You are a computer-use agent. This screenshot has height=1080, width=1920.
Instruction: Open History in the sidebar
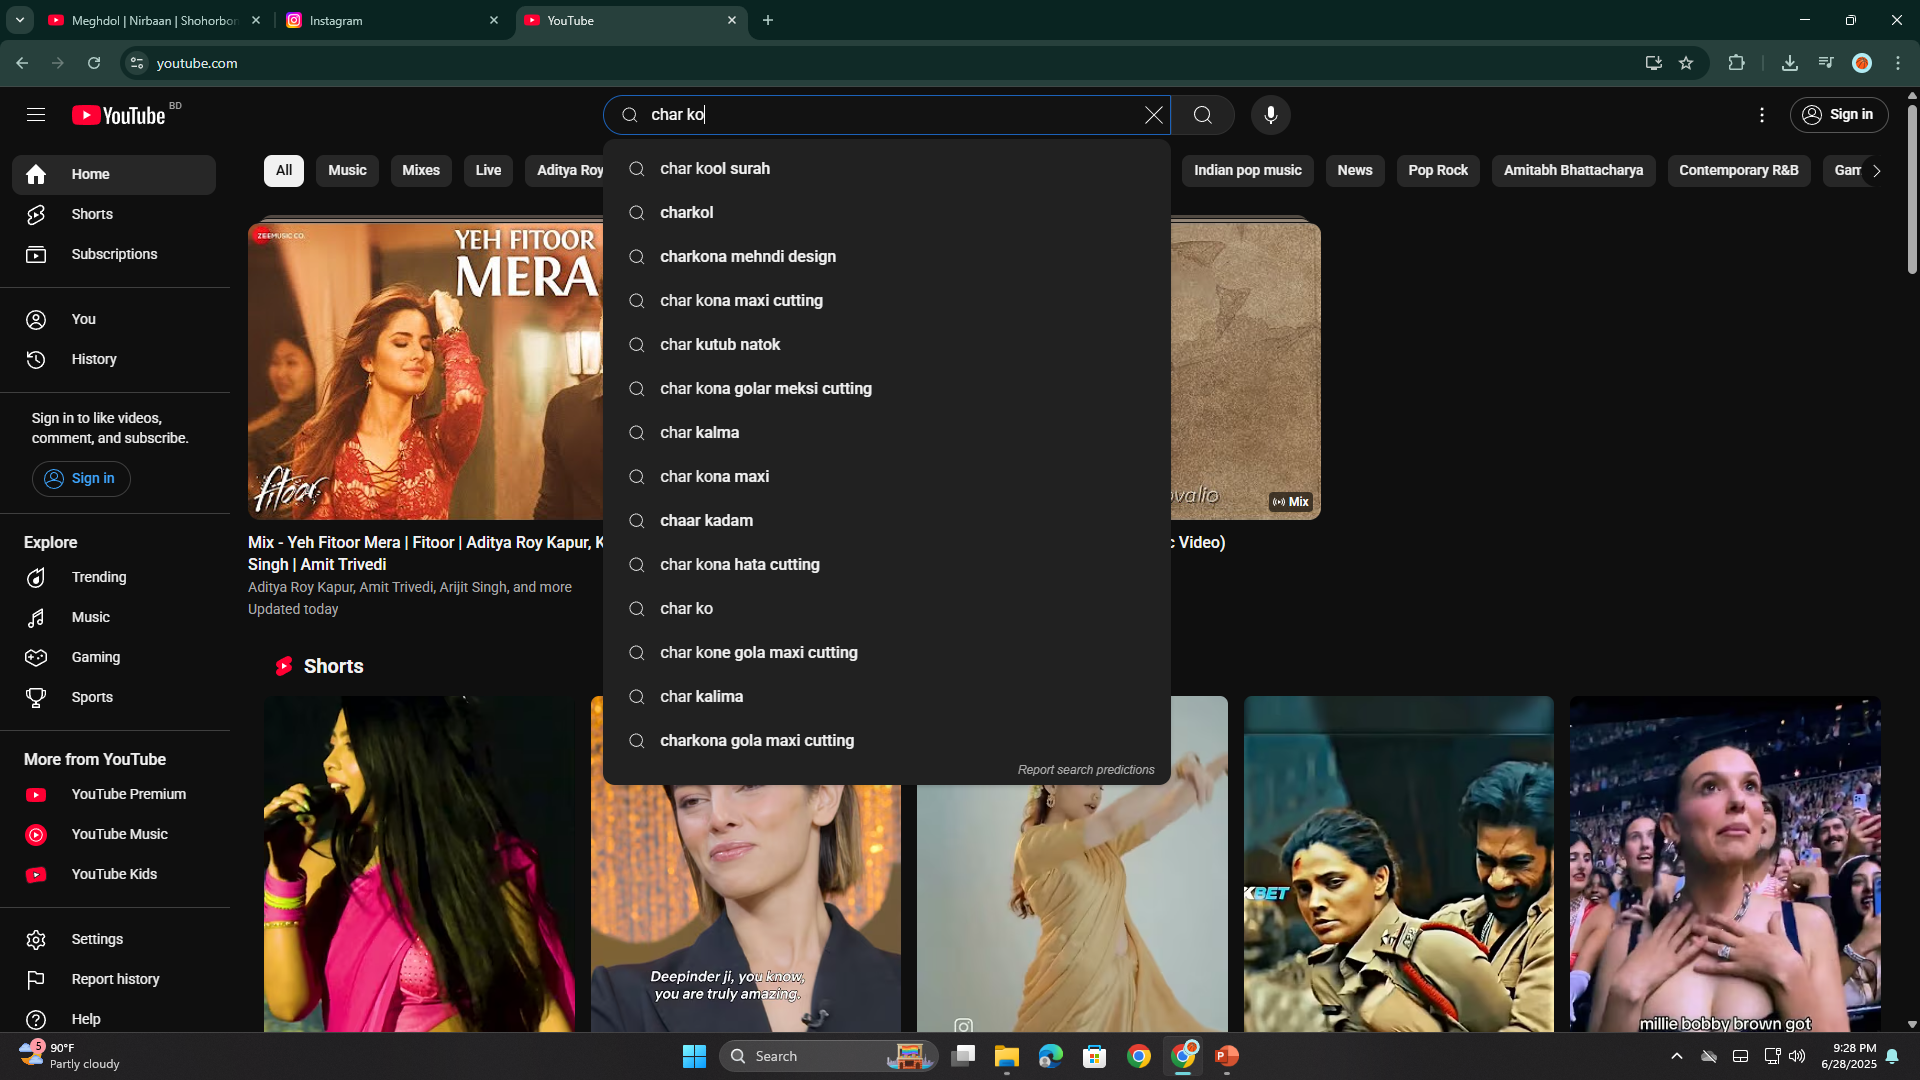[x=114, y=359]
